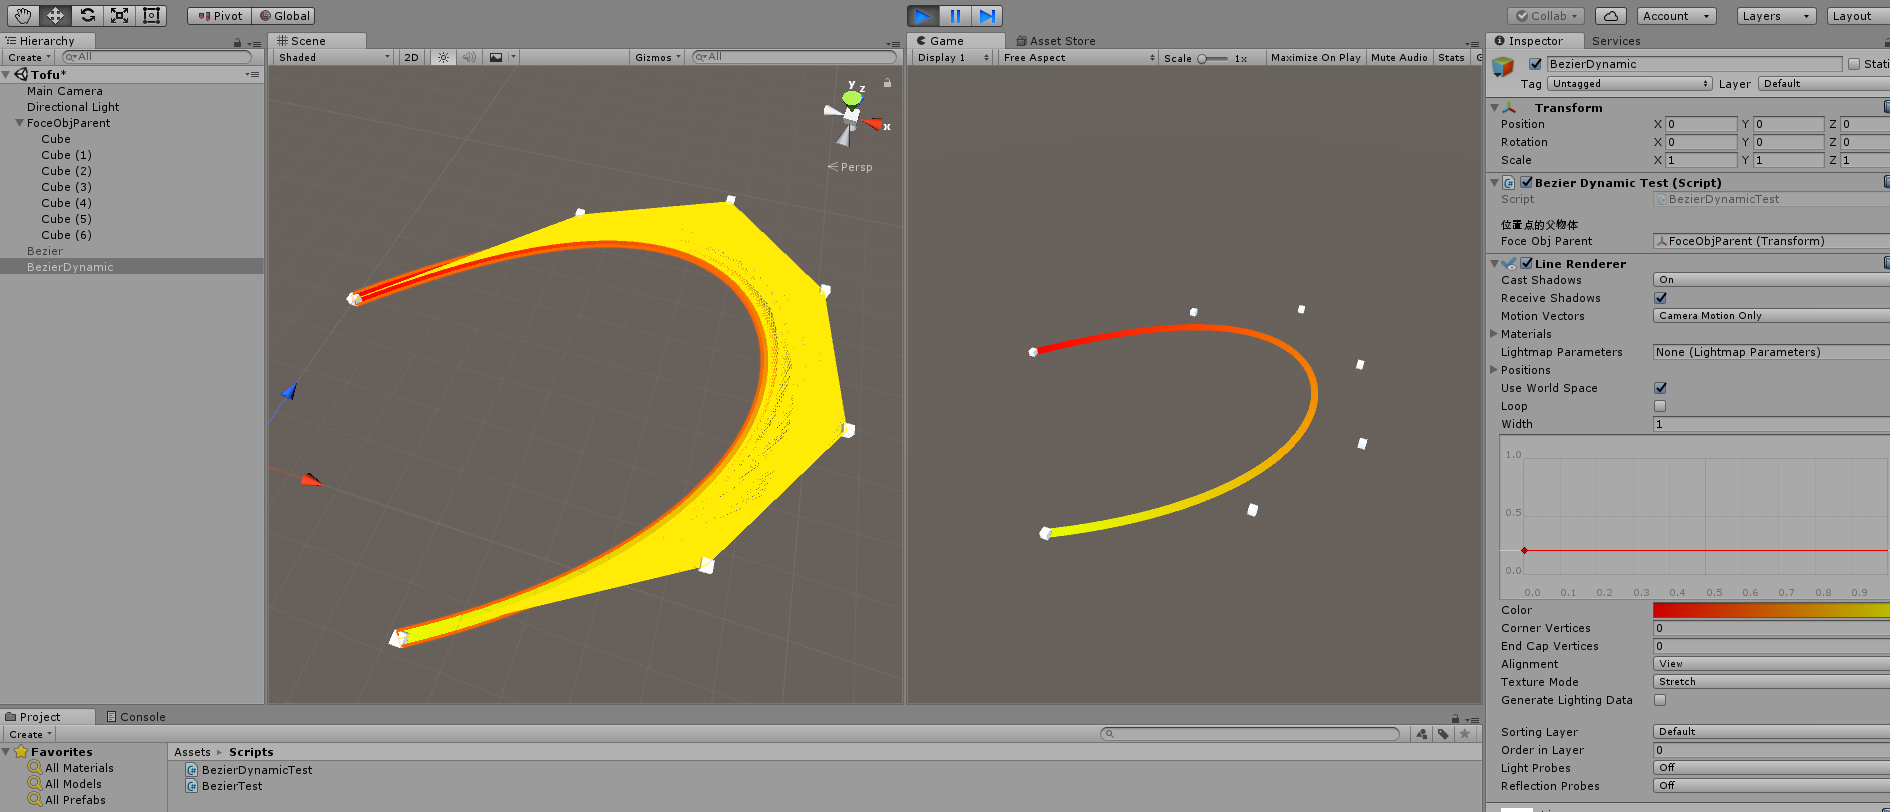1890x812 pixels.
Task: Toggle Pivot/Center handle position
Action: click(219, 16)
